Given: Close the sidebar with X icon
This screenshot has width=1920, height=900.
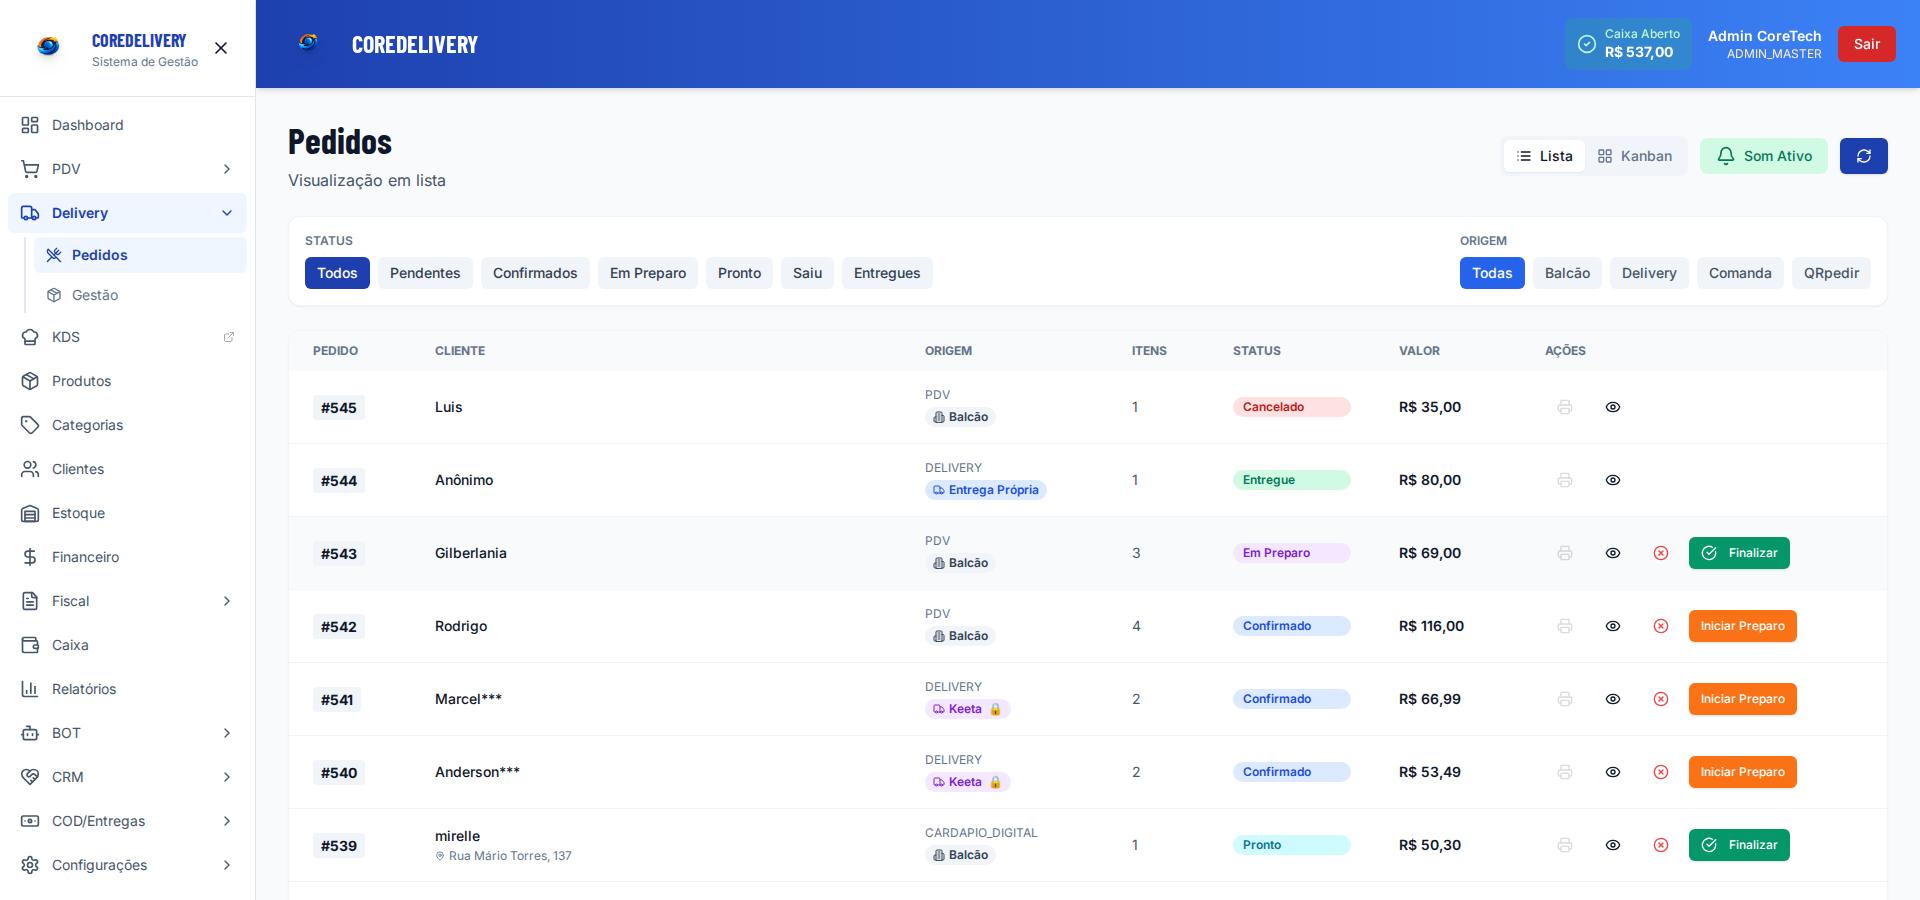Looking at the screenshot, I should (221, 48).
